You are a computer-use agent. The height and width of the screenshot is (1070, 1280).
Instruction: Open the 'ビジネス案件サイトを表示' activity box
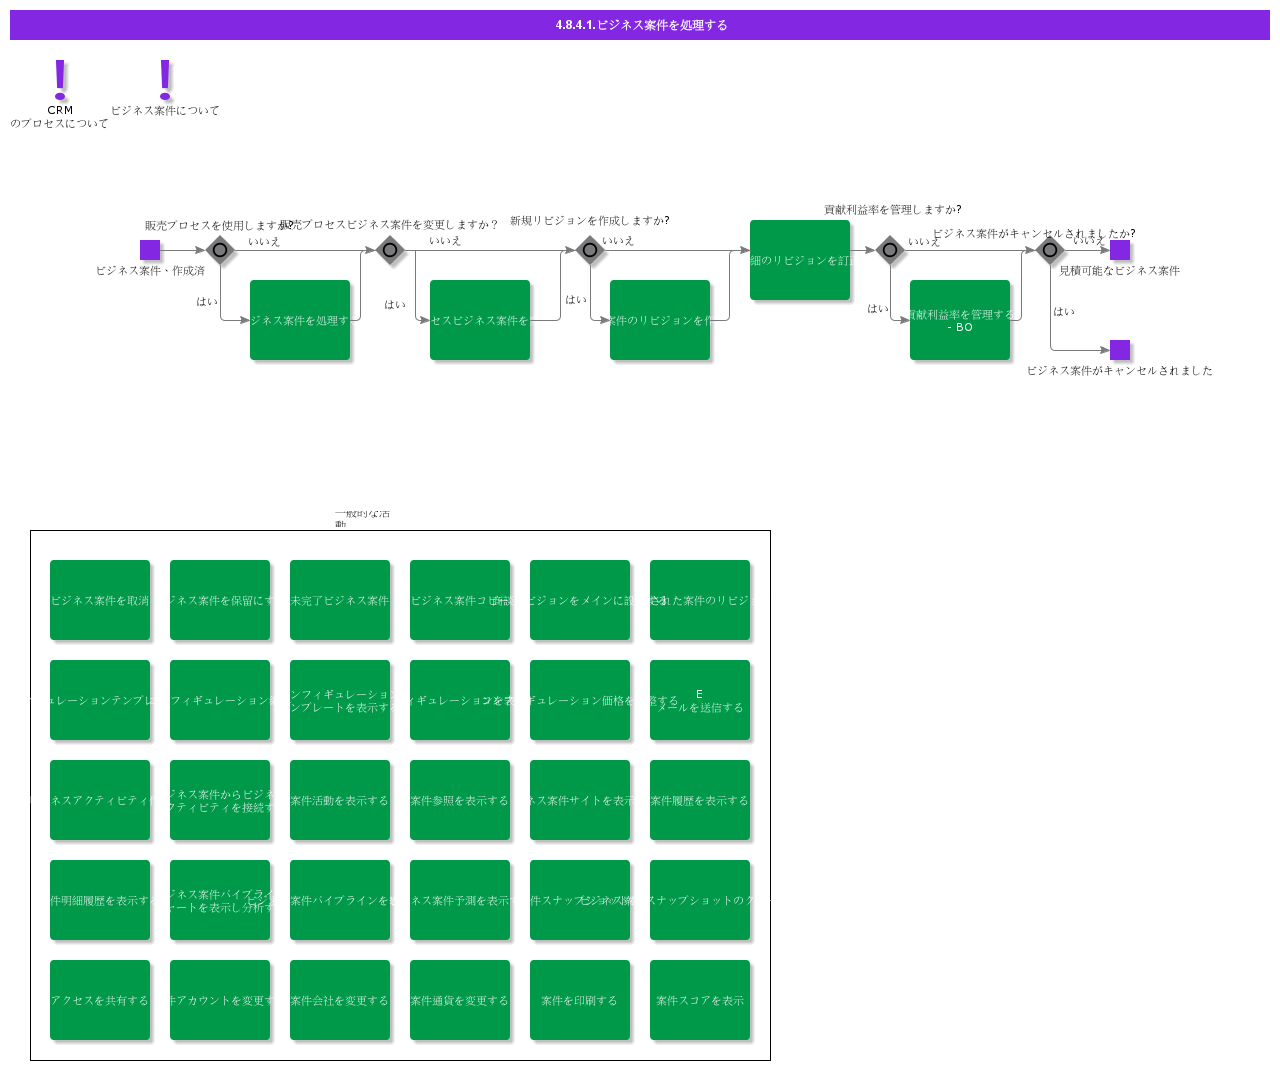point(580,800)
